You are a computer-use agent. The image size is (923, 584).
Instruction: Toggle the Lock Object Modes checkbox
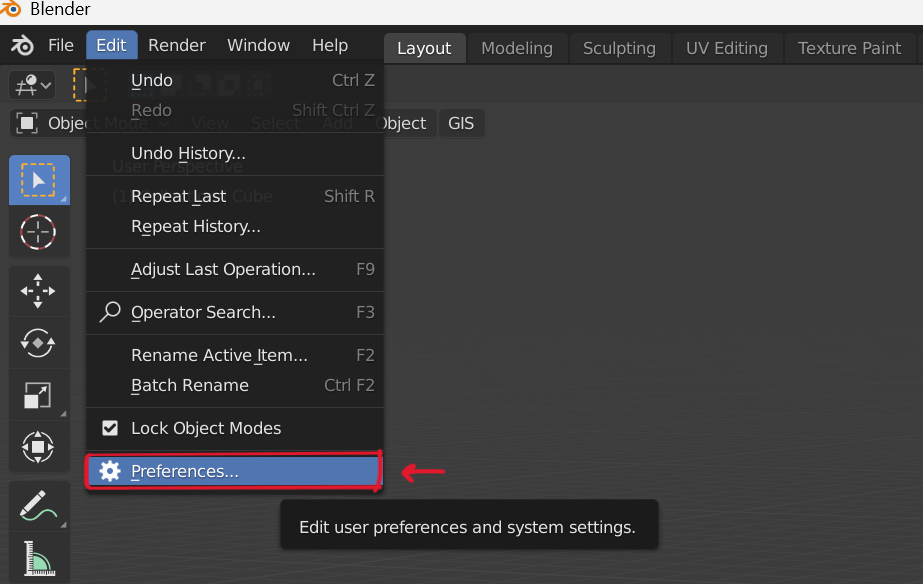click(x=110, y=428)
